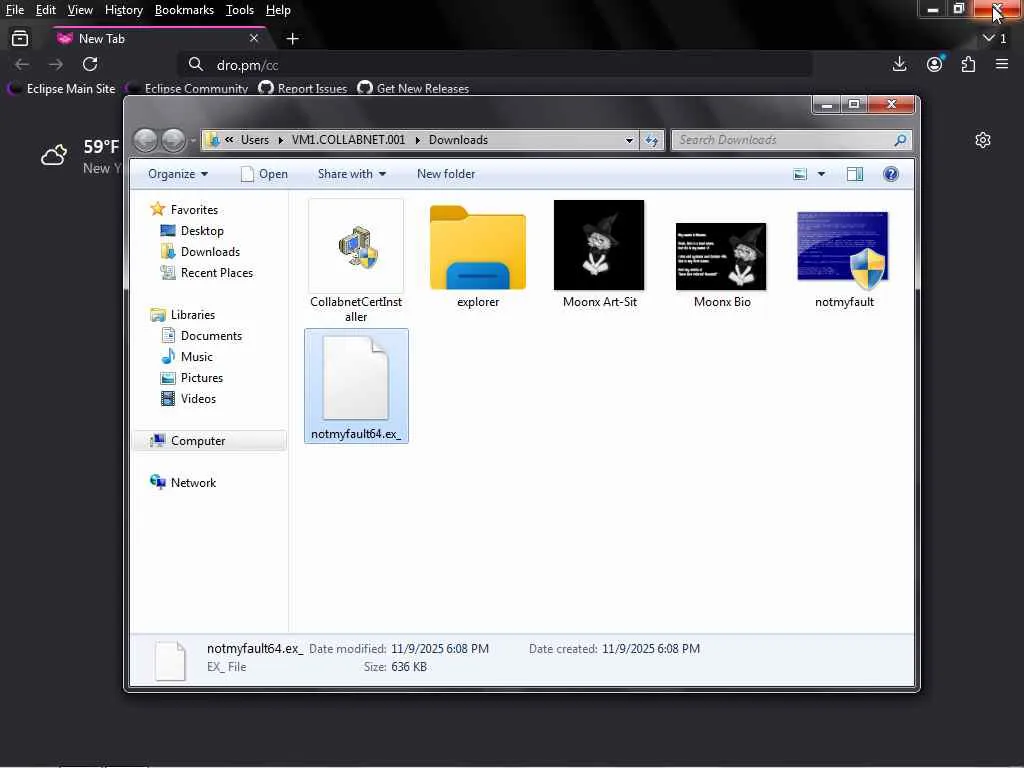Select Favorites in navigation pane
Viewport: 1024px width, 768px height.
[185, 210]
